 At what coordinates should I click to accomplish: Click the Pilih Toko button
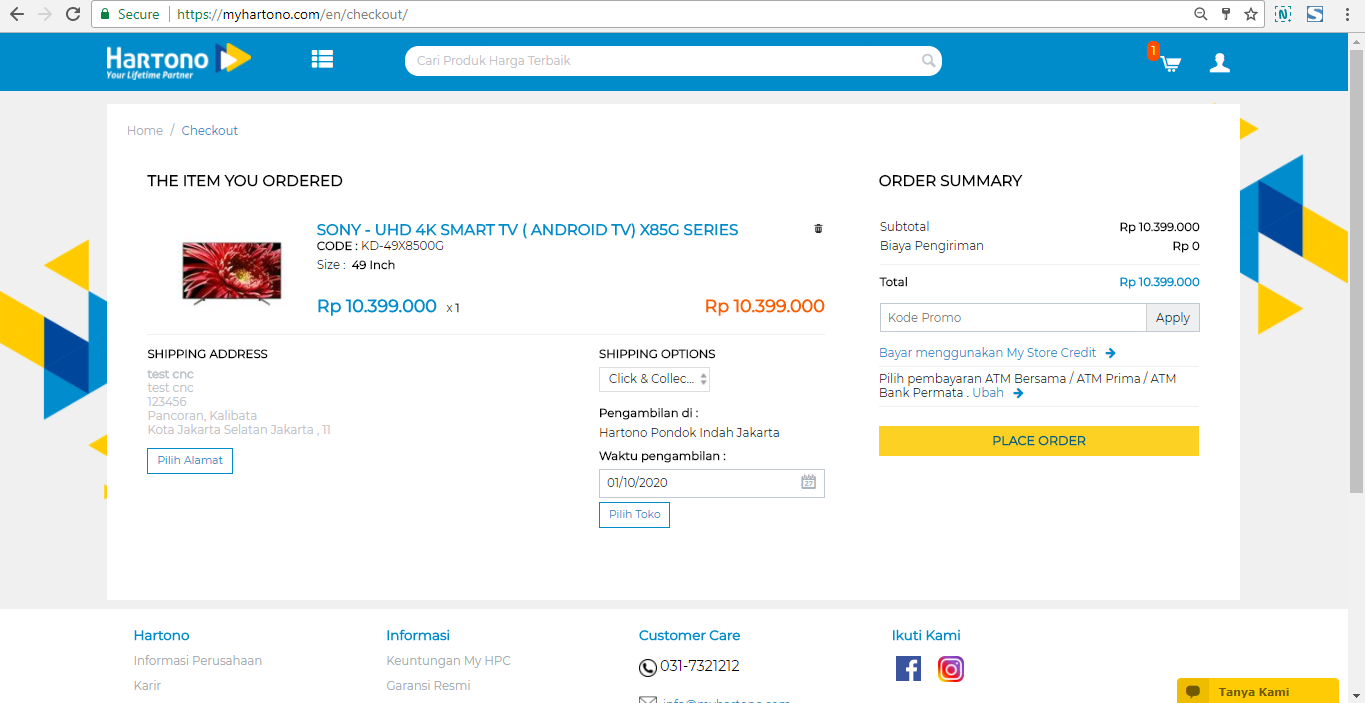[x=634, y=514]
